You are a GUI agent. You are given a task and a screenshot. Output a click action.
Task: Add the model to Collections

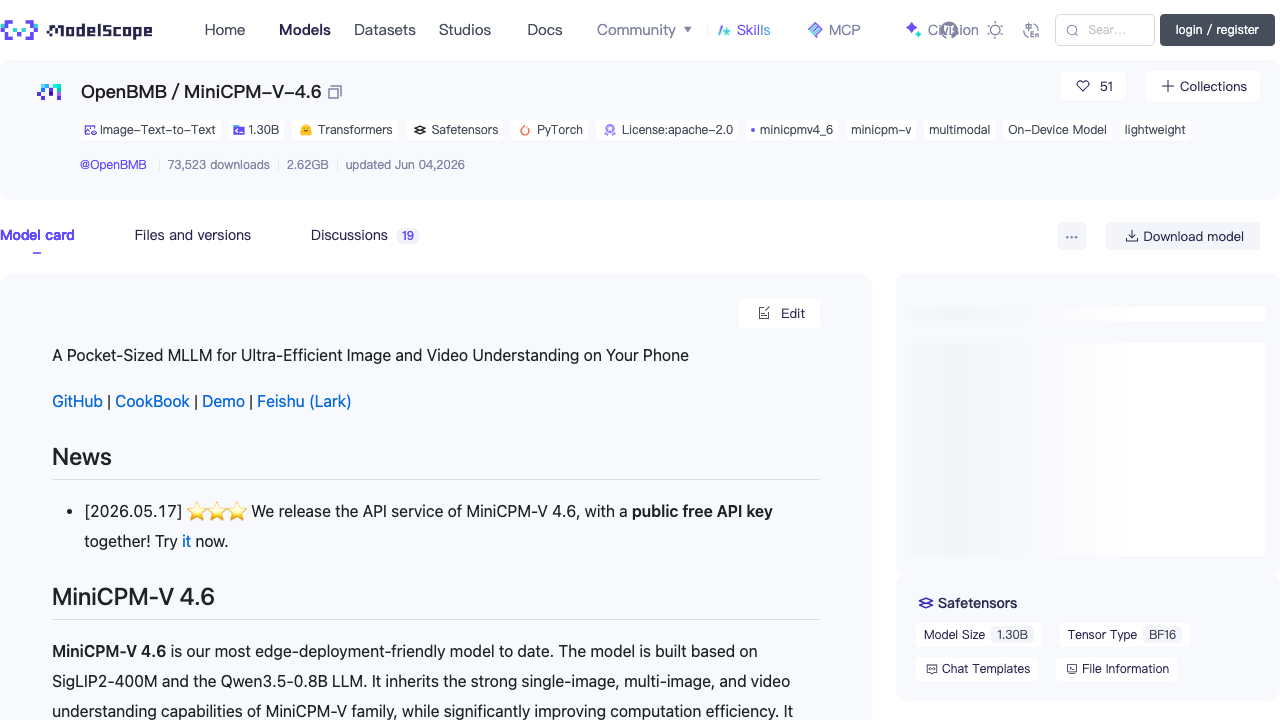[x=1204, y=86]
